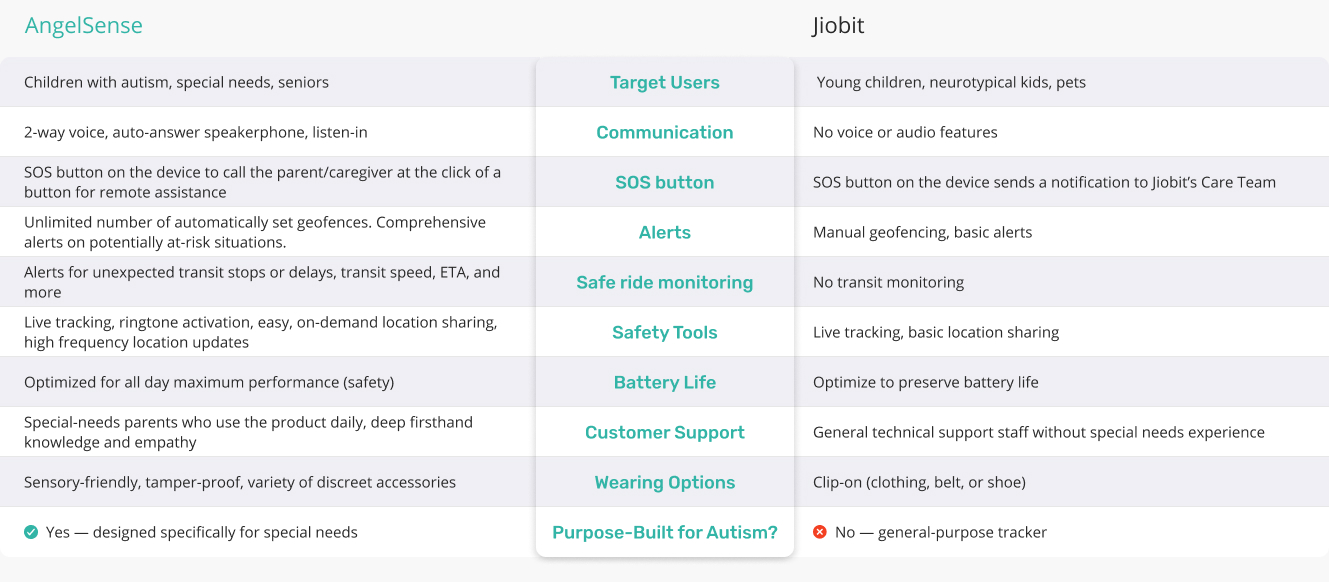
Task: Select the AngelSense column heading
Action: [x=84, y=26]
